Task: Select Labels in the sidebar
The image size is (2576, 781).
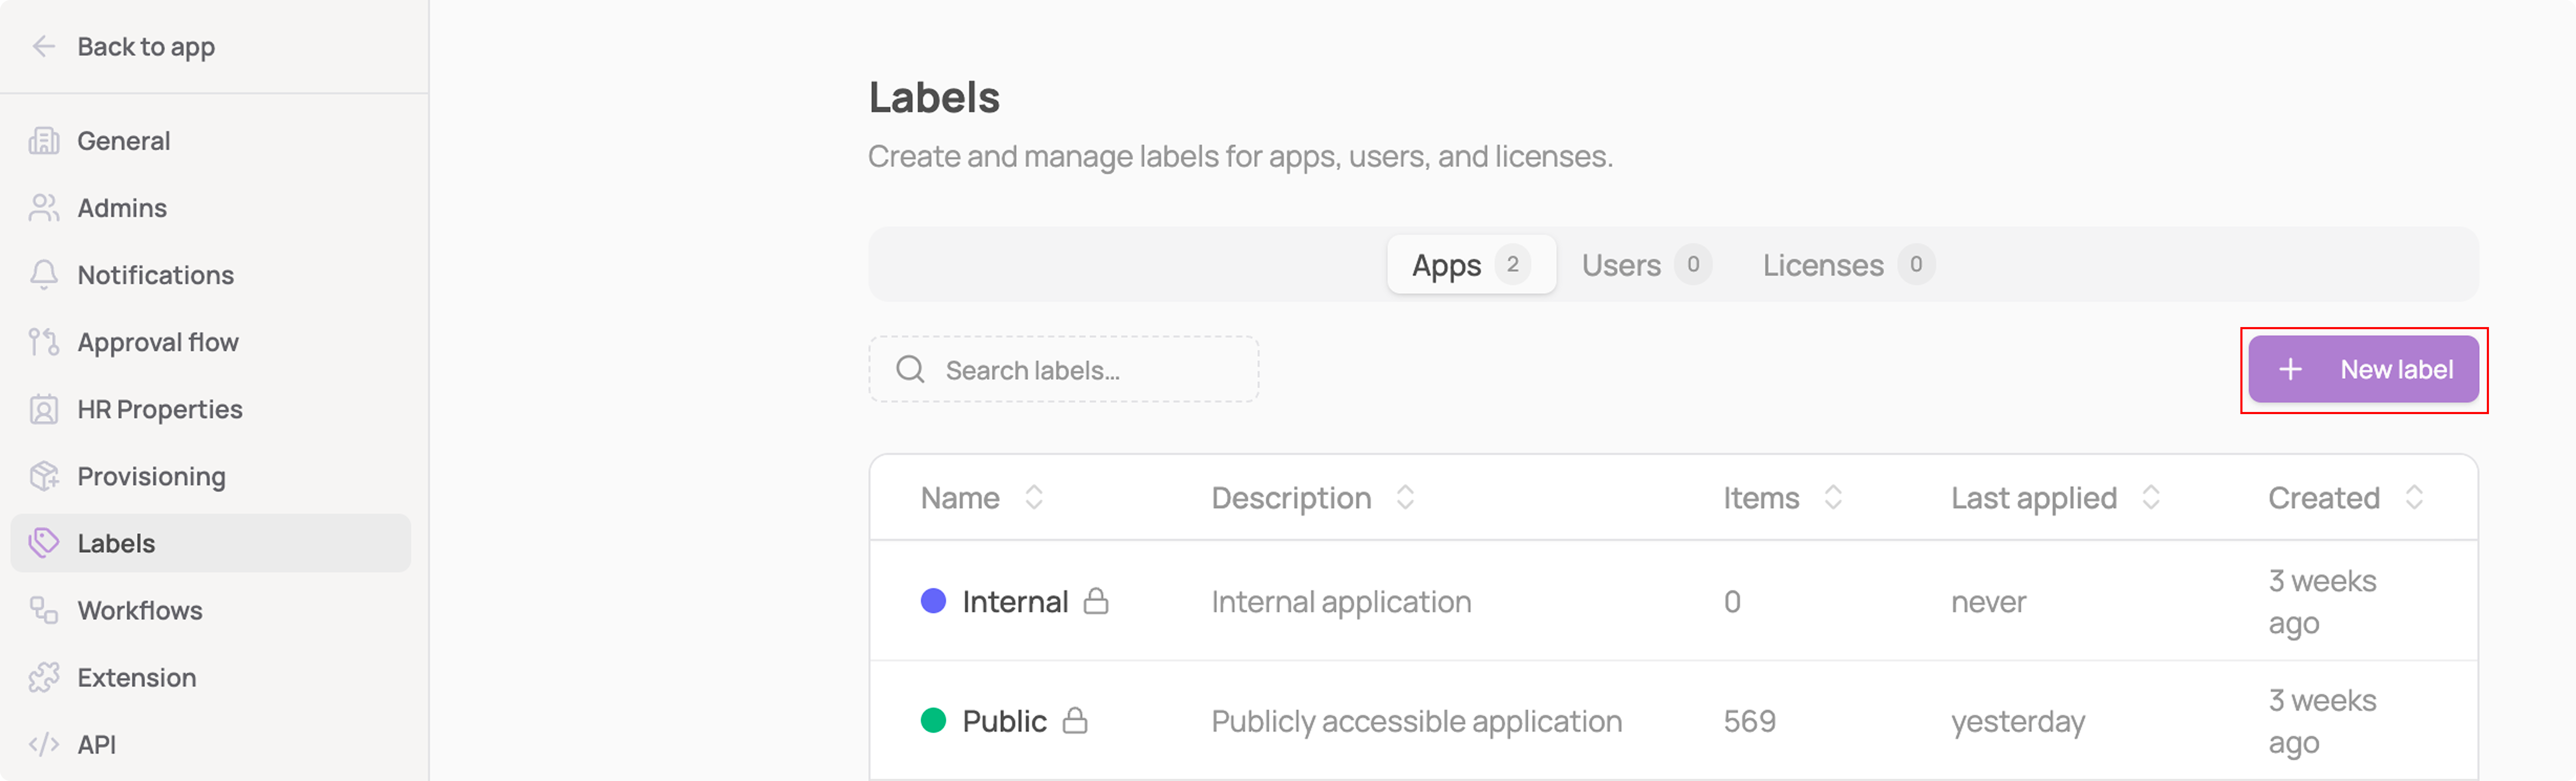Action: [x=211, y=543]
